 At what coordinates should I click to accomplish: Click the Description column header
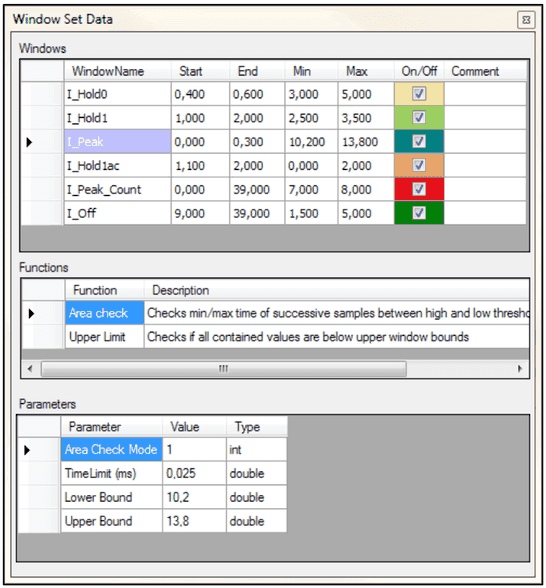coord(336,290)
